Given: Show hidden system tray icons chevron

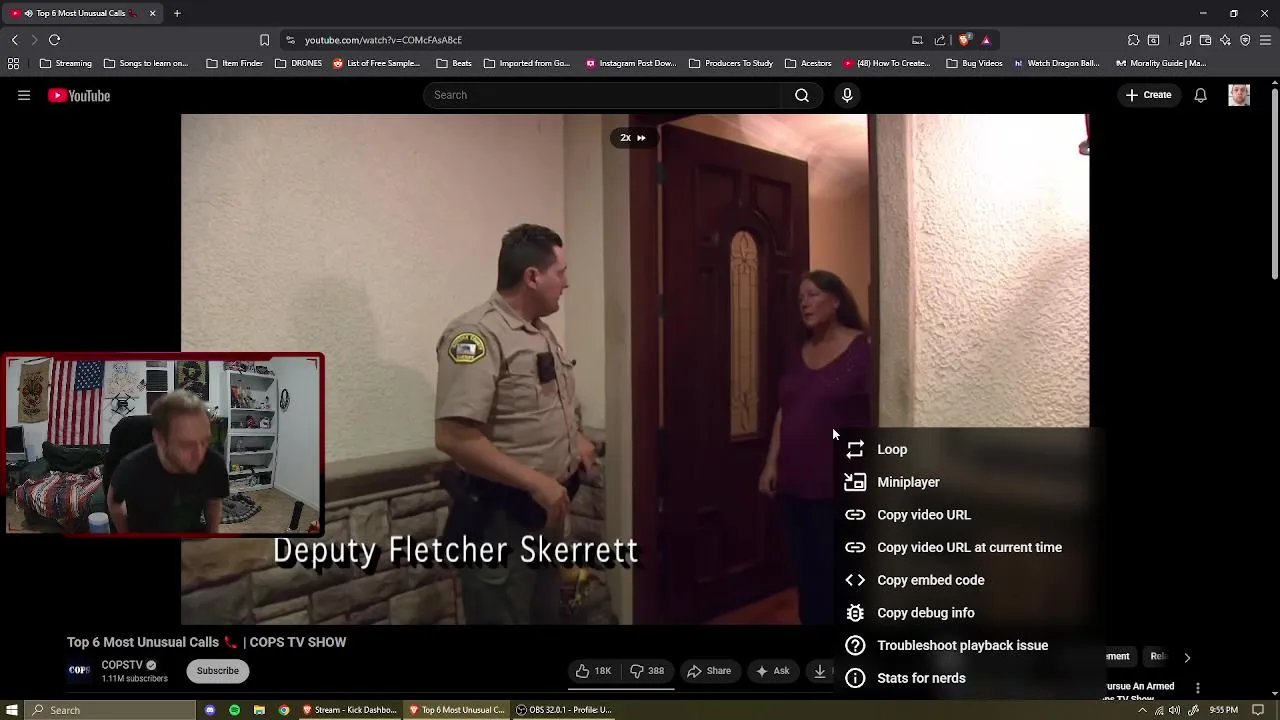Looking at the screenshot, I should point(1143,710).
